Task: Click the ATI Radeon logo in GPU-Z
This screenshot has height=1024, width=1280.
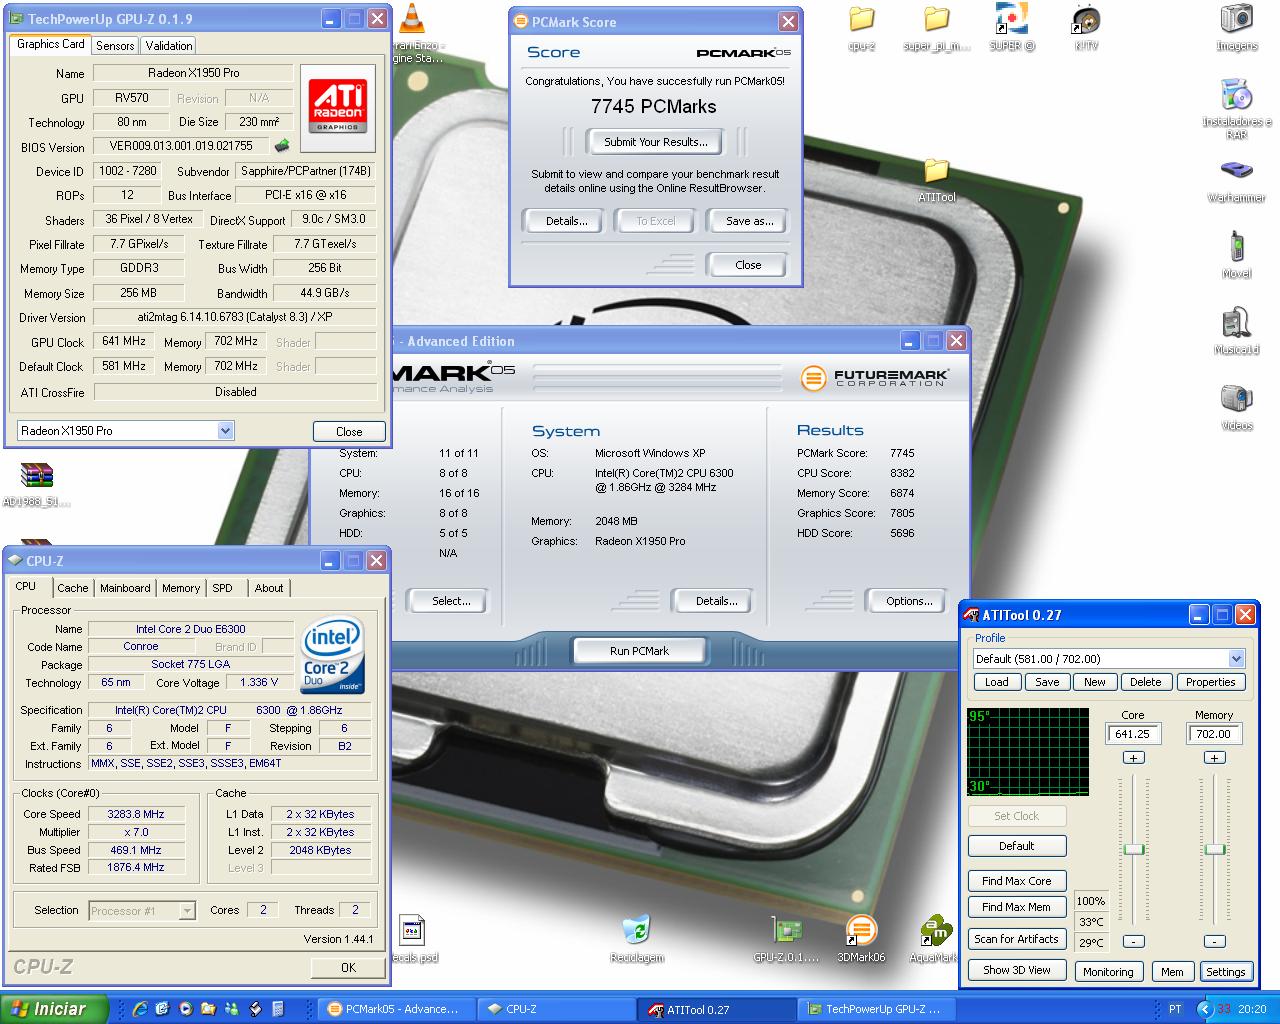Action: [x=338, y=107]
